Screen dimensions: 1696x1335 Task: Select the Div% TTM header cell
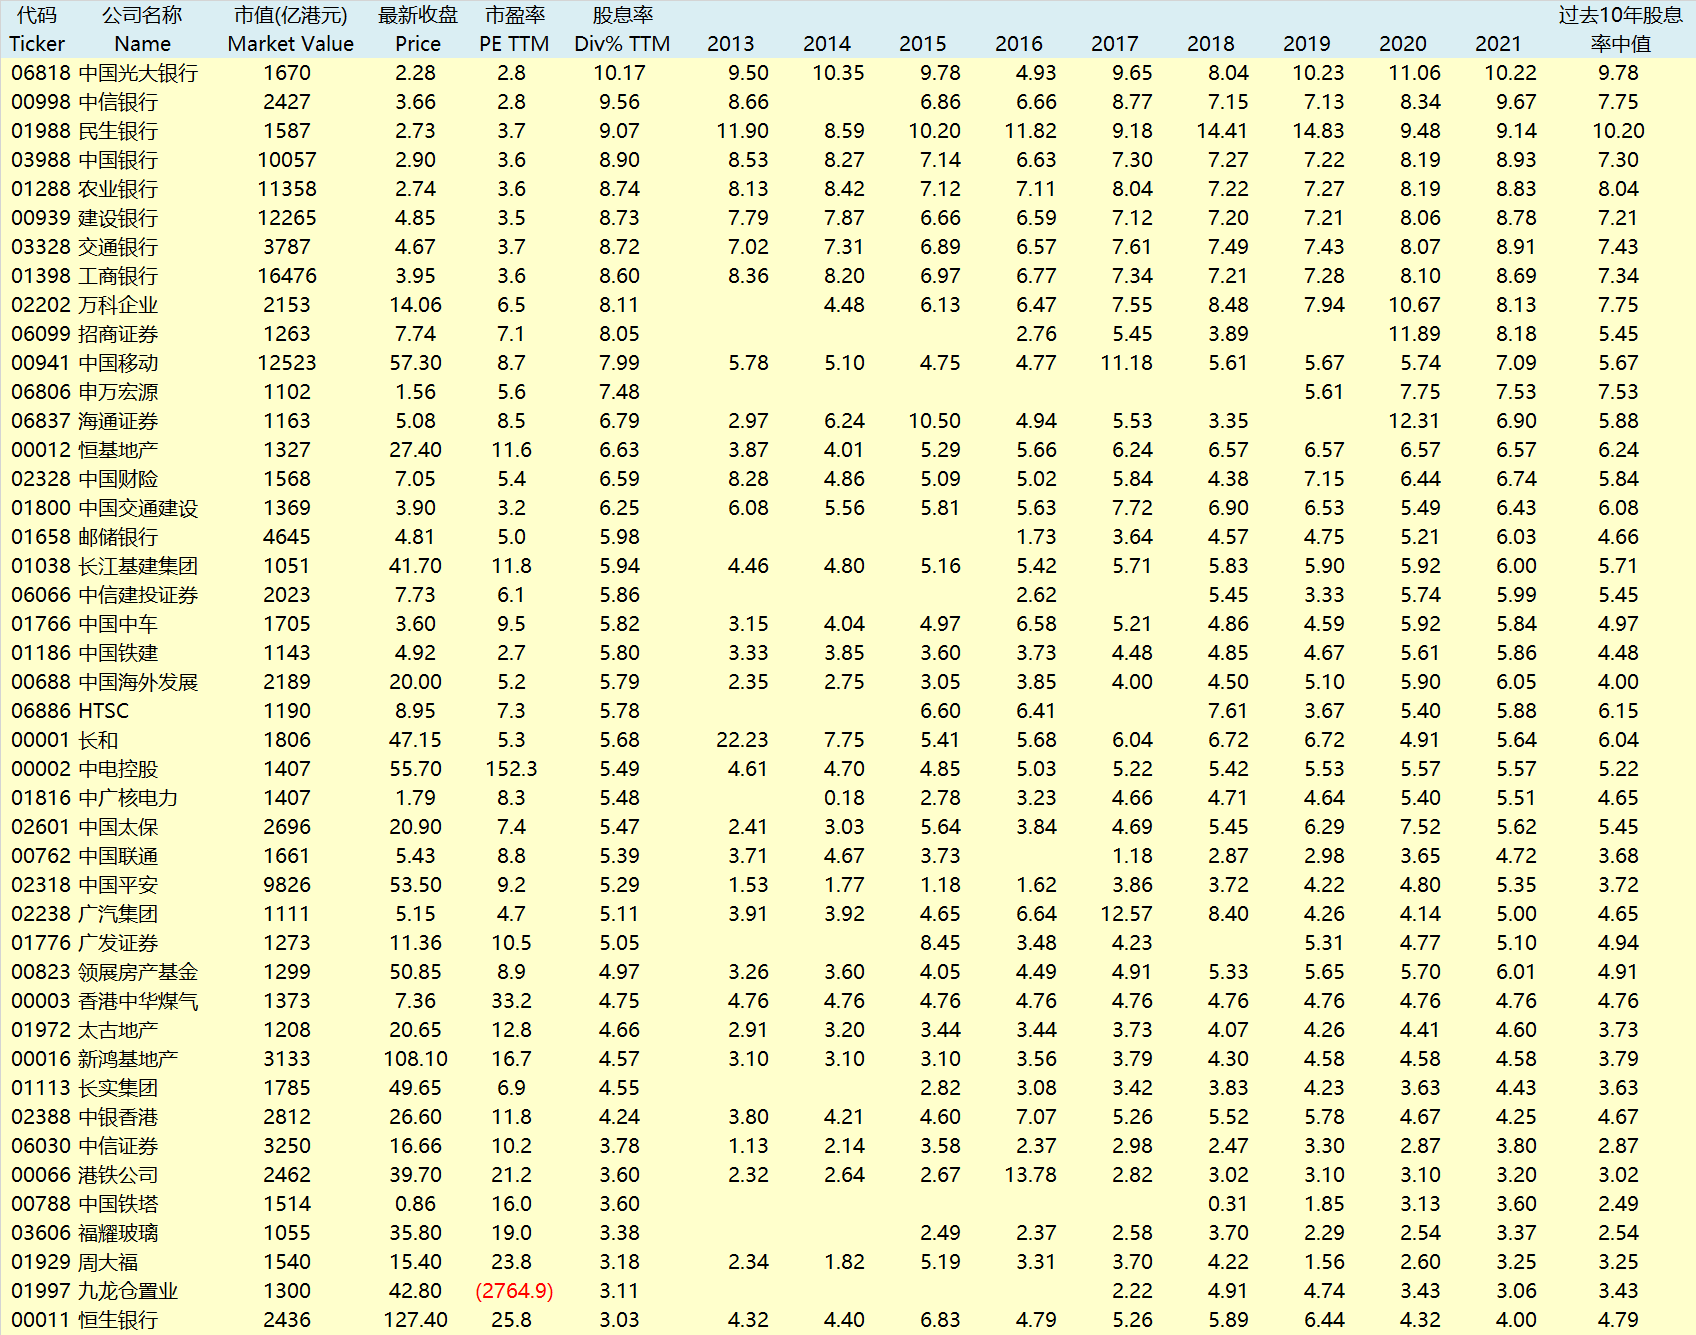click(x=622, y=44)
